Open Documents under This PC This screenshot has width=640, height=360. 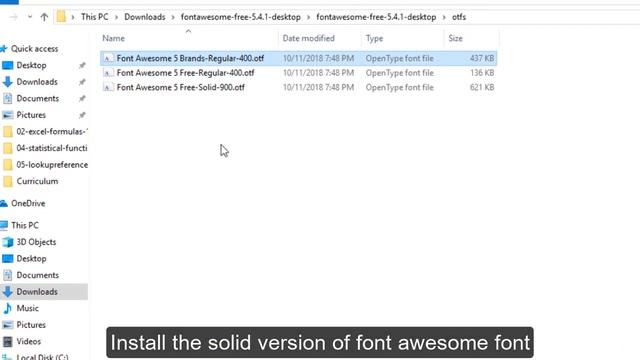click(38, 275)
